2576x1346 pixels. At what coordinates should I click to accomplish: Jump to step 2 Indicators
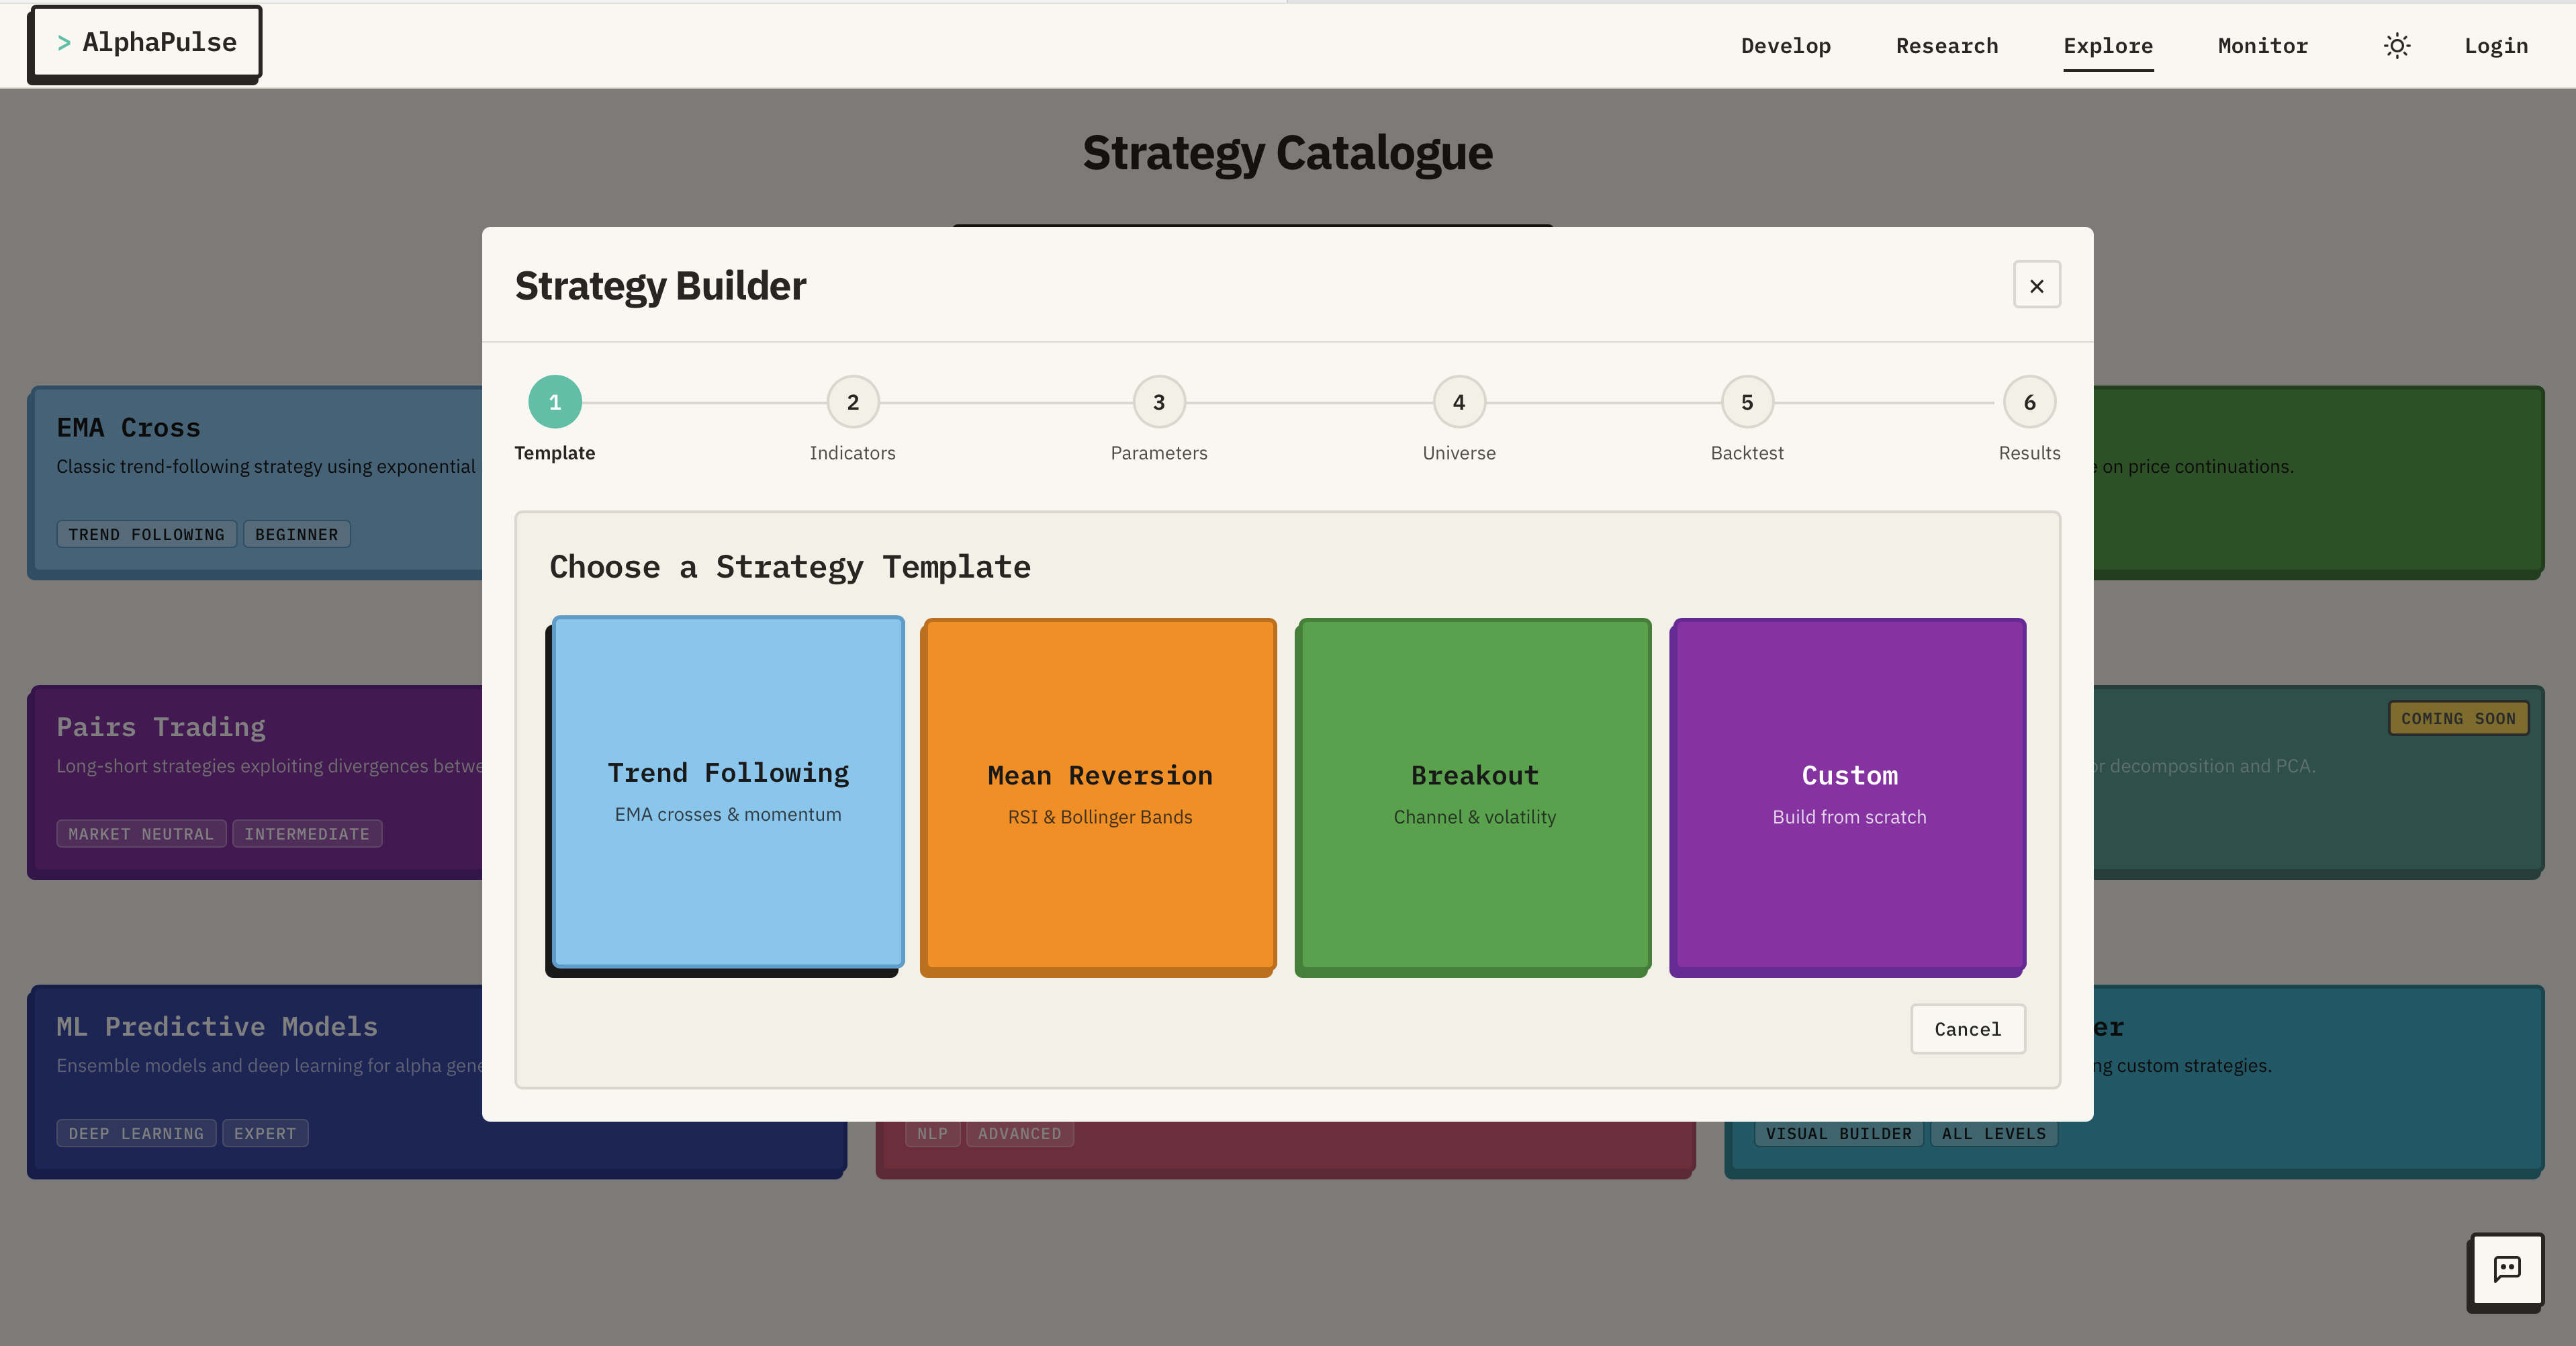click(x=852, y=402)
